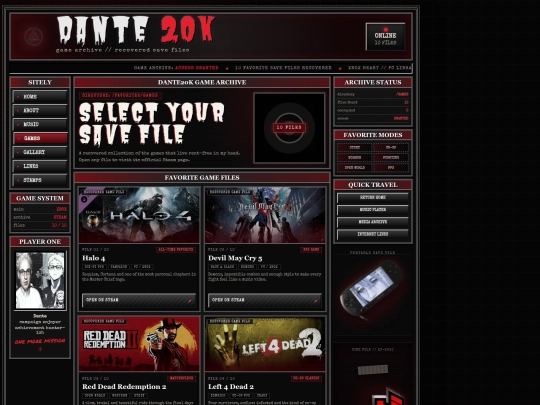The image size is (540, 405).
Task: Click the XBOX value in Game System panel
Action: [x=62, y=209]
